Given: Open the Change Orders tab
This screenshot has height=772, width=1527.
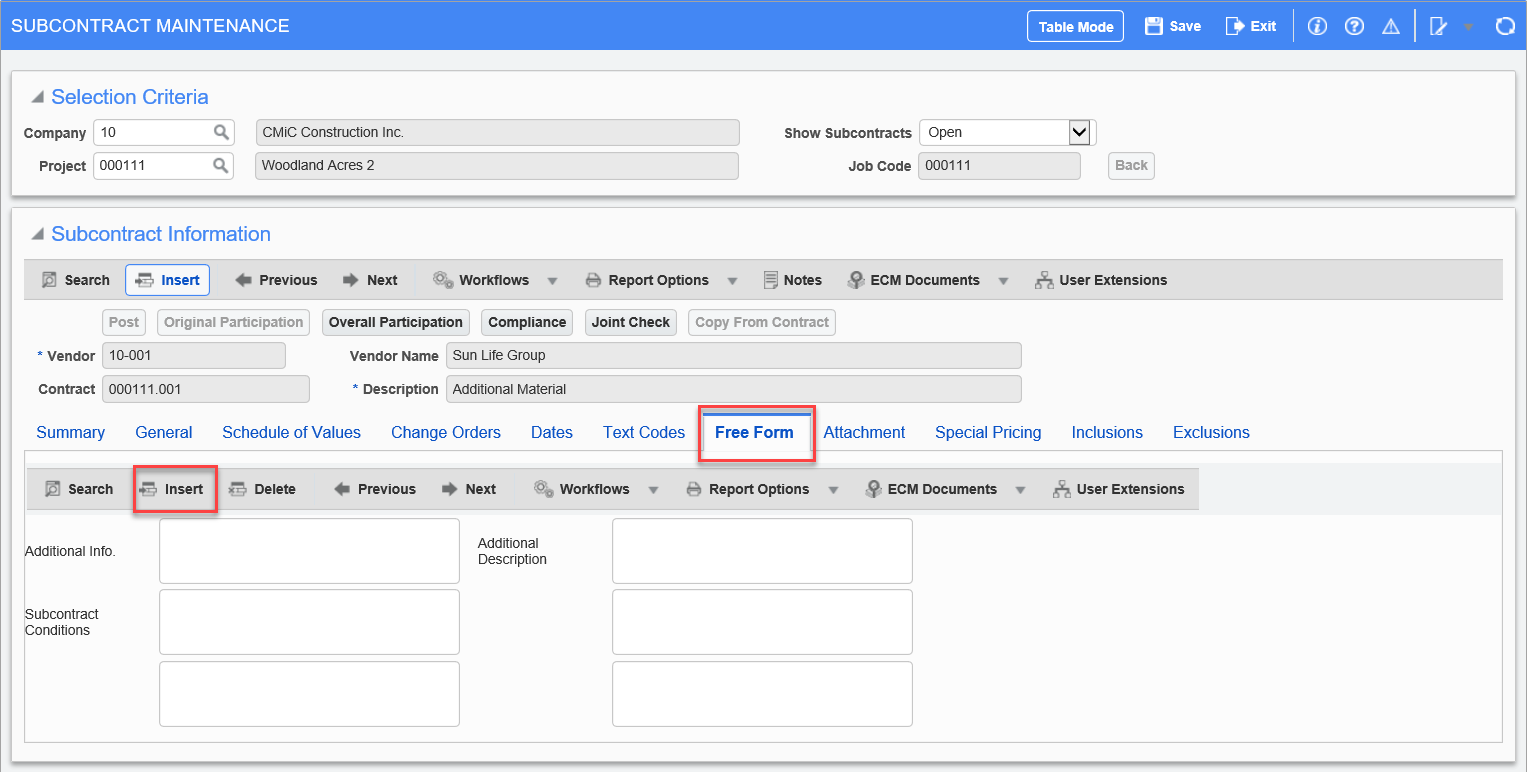Looking at the screenshot, I should pyautogui.click(x=446, y=432).
